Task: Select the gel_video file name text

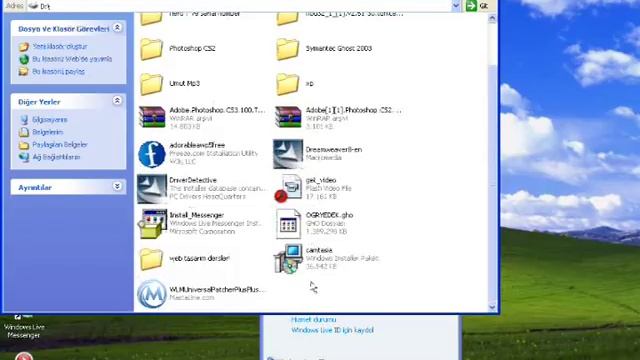Action: 321,180
